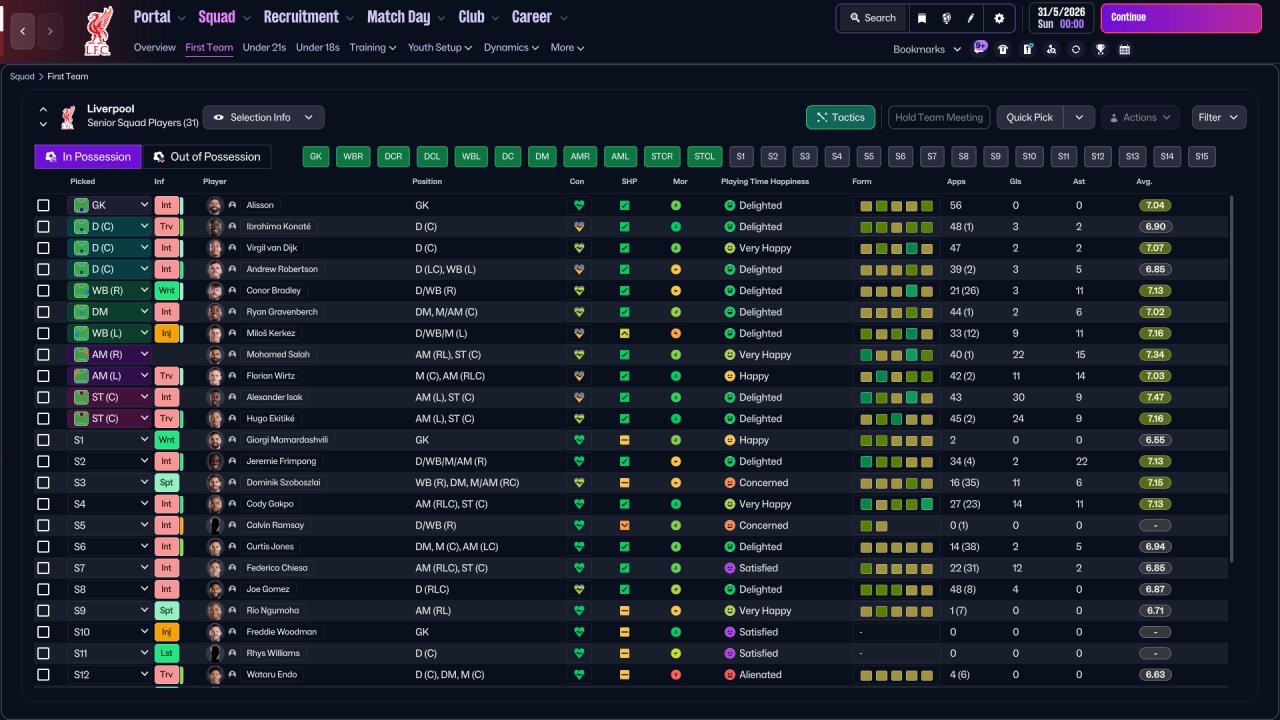Viewport: 1280px width, 720px height.
Task: Click Virgil van Dijk's player portrait
Action: click(214, 248)
